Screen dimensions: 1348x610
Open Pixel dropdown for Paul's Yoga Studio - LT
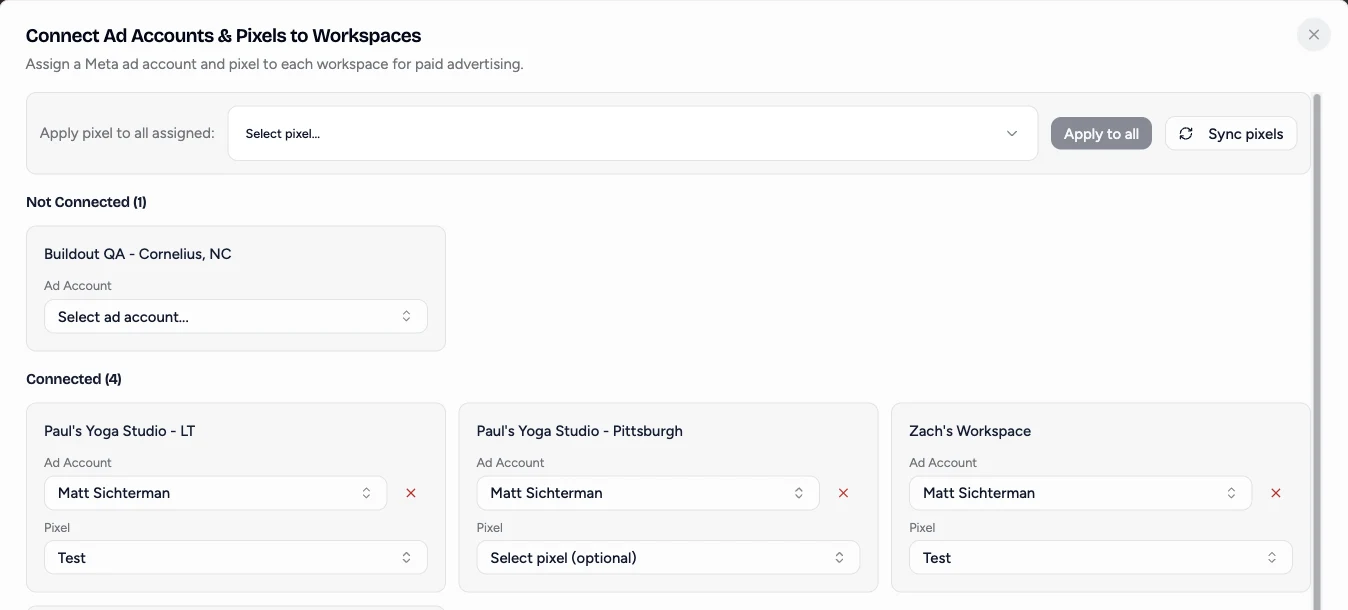(236, 558)
